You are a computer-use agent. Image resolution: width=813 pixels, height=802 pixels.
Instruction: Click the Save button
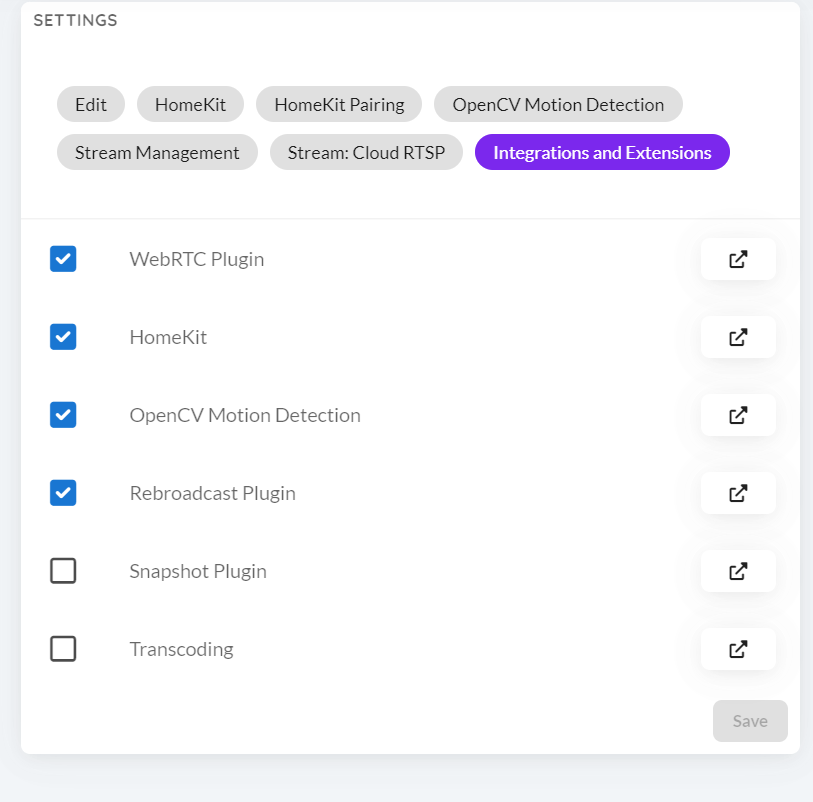tap(750, 720)
